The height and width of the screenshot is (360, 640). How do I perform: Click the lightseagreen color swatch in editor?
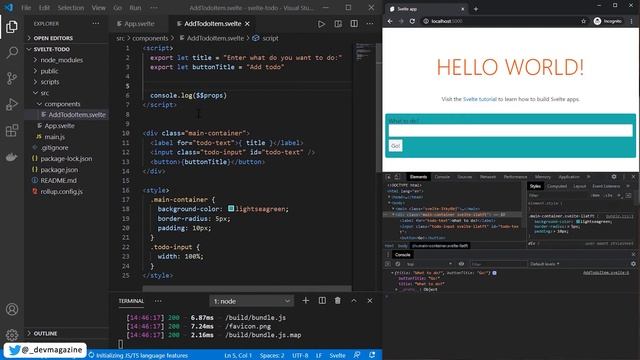click(x=231, y=209)
